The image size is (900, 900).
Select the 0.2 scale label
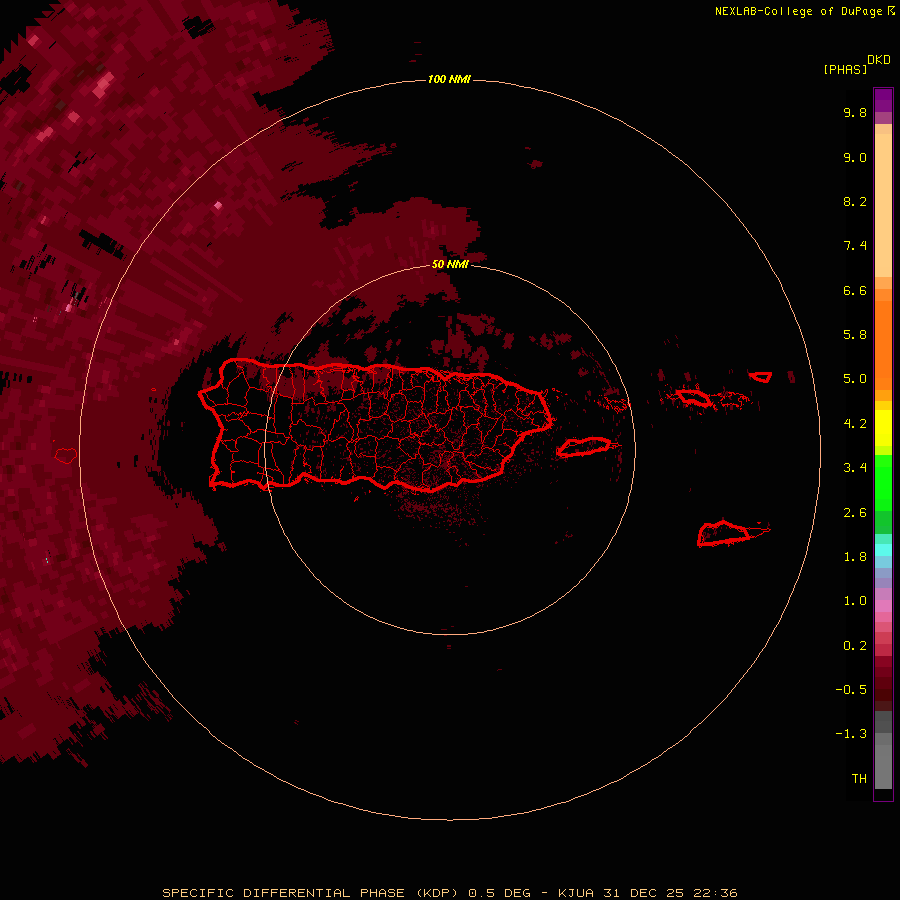(x=855, y=646)
